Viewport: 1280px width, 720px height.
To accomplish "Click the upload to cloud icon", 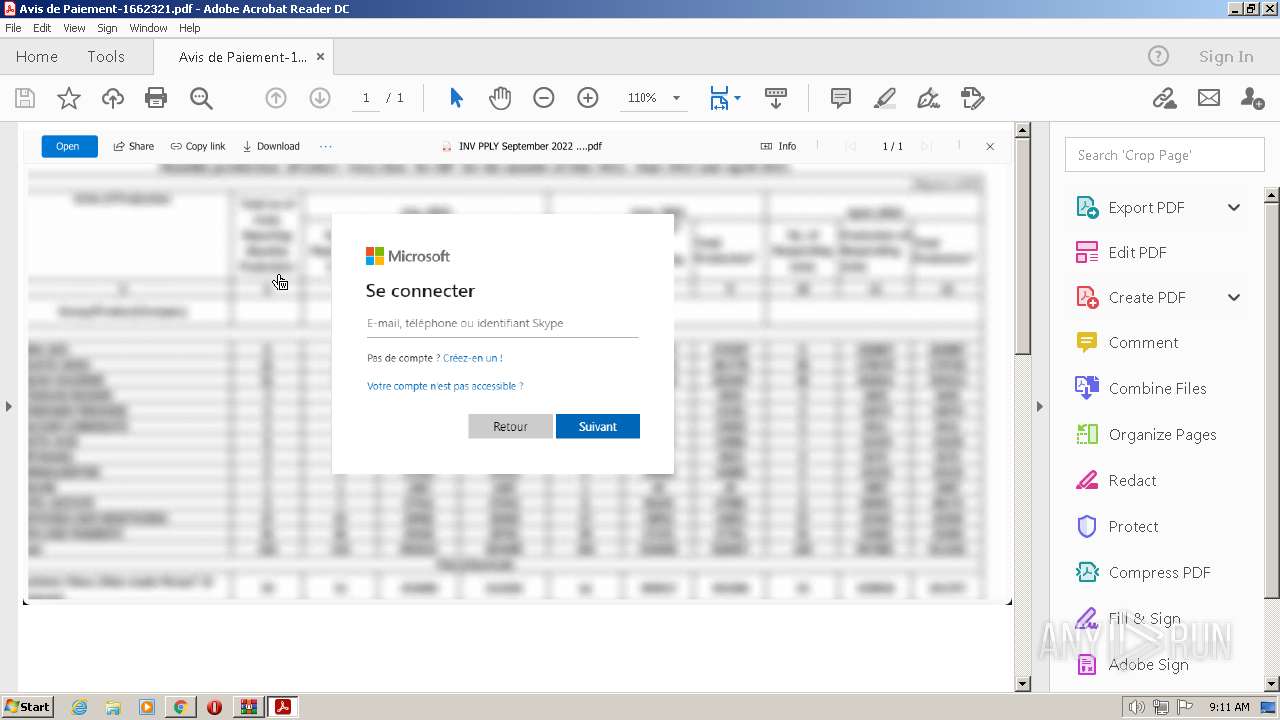I will pos(113,98).
